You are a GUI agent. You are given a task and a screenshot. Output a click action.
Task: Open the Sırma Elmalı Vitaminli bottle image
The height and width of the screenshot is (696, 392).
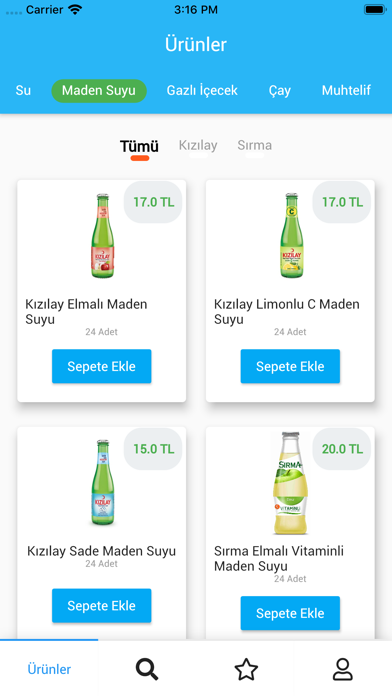pyautogui.click(x=290, y=483)
